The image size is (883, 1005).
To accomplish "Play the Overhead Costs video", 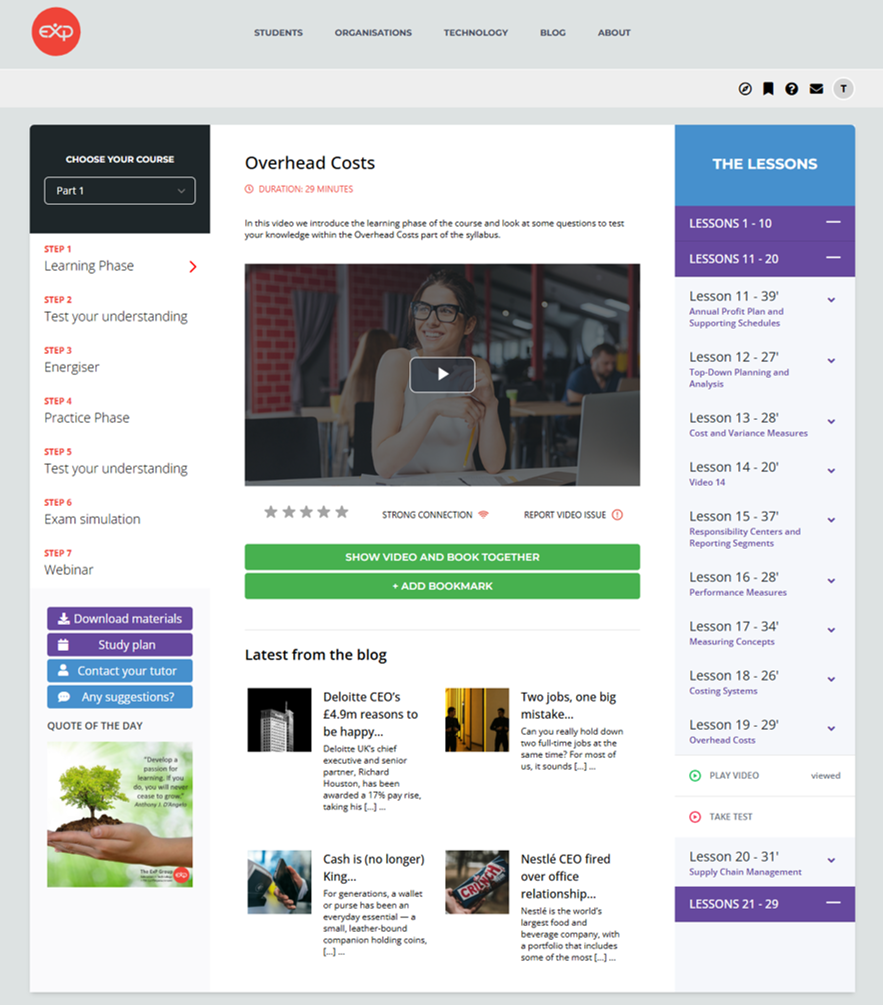I will click(442, 375).
